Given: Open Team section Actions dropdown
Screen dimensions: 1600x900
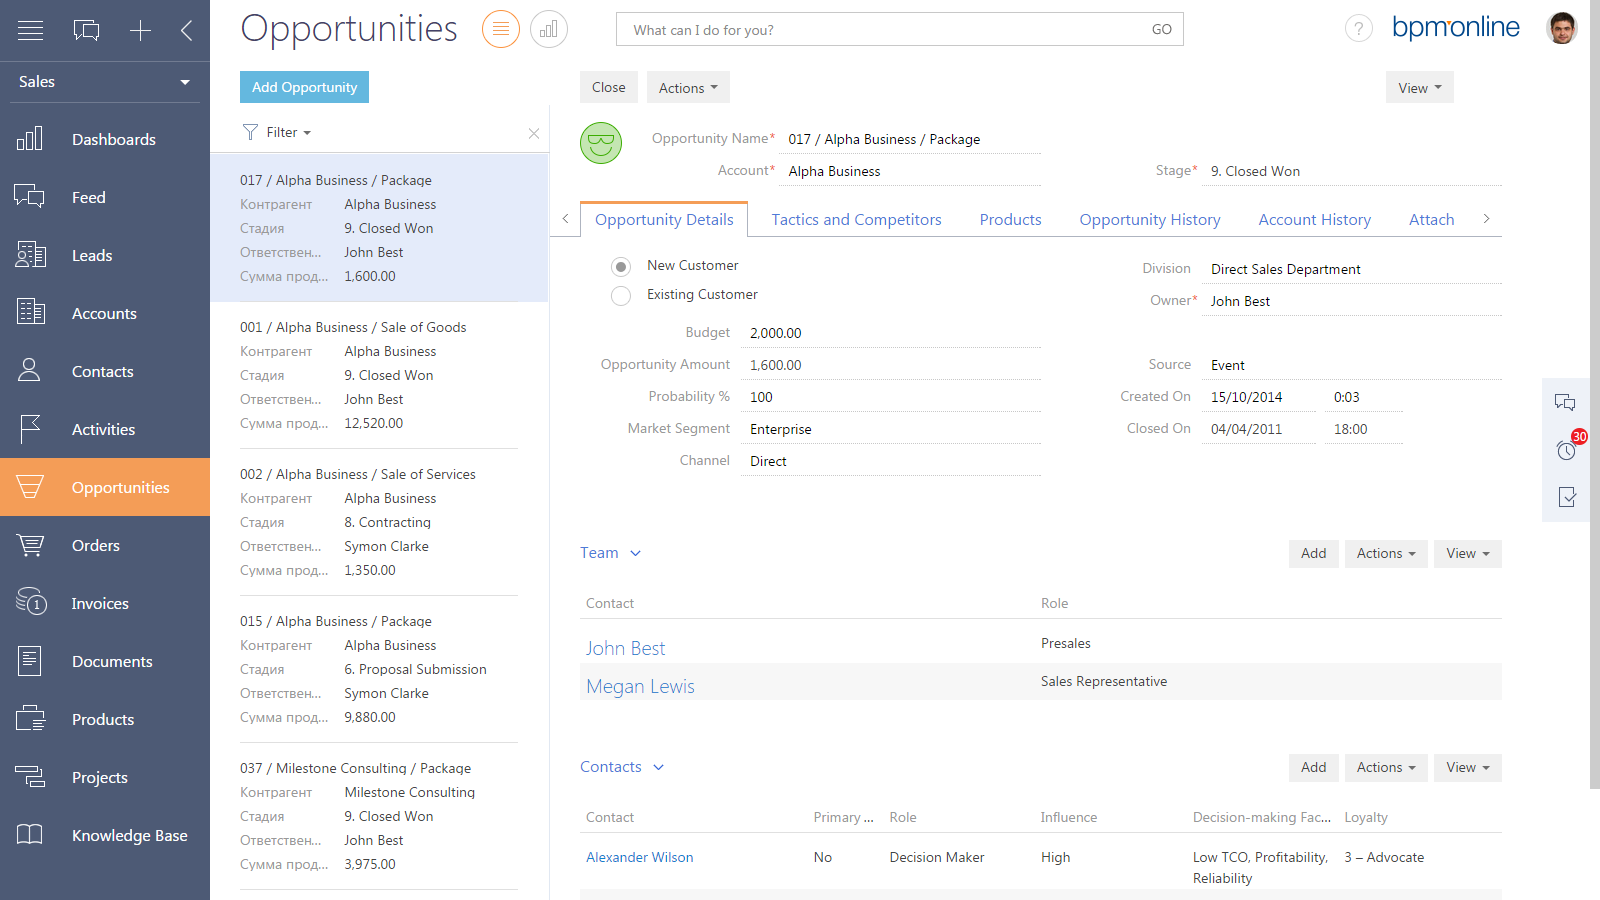Looking at the screenshot, I should 1386,554.
